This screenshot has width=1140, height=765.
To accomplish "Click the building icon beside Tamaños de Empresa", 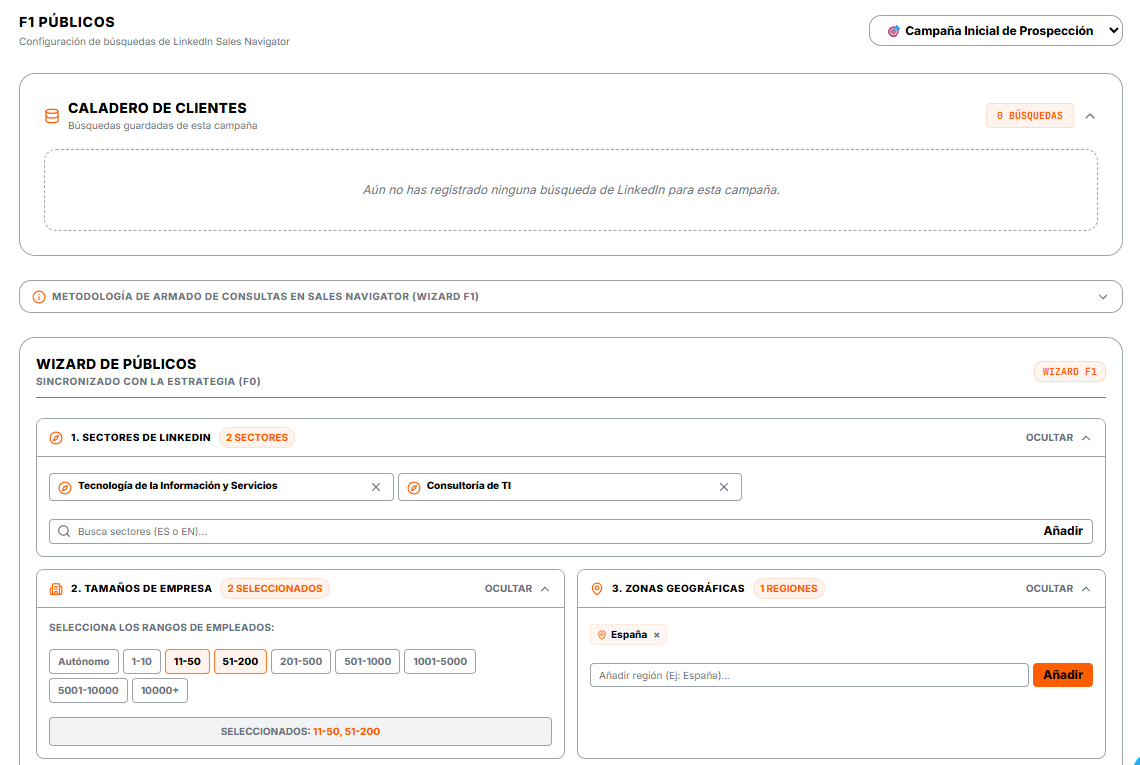I will 56,589.
